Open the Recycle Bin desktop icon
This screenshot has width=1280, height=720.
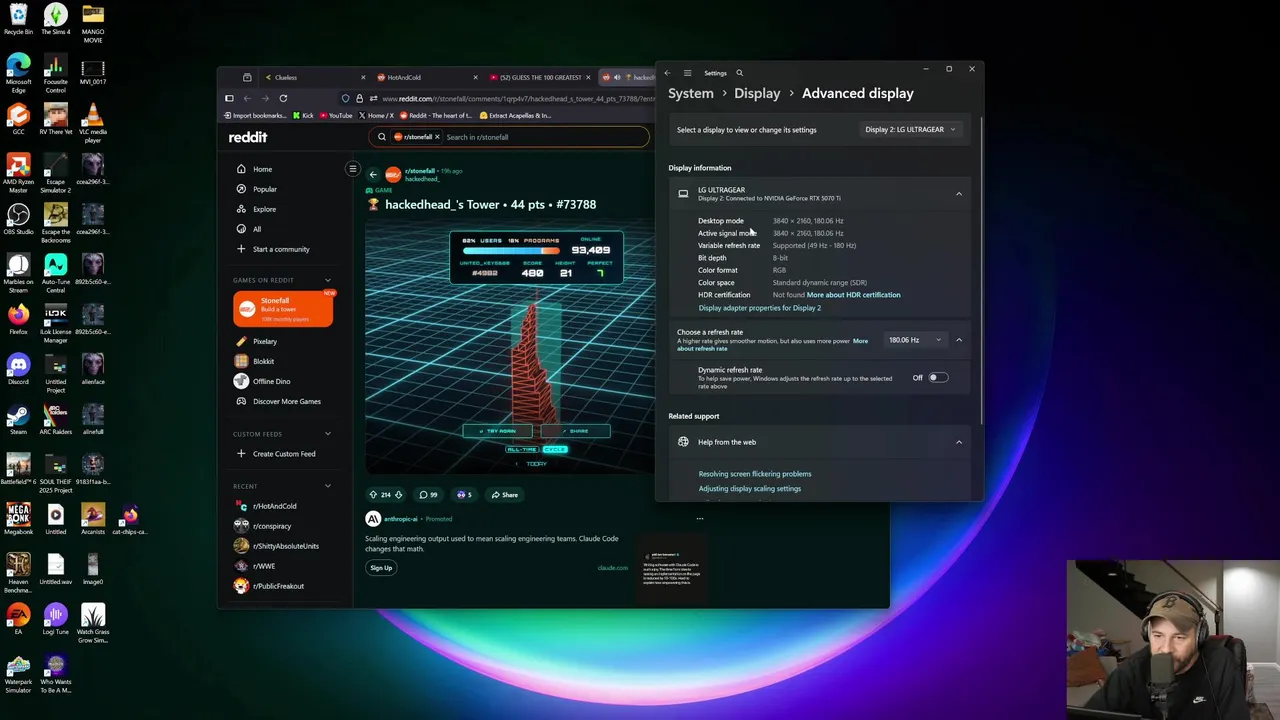point(18,19)
